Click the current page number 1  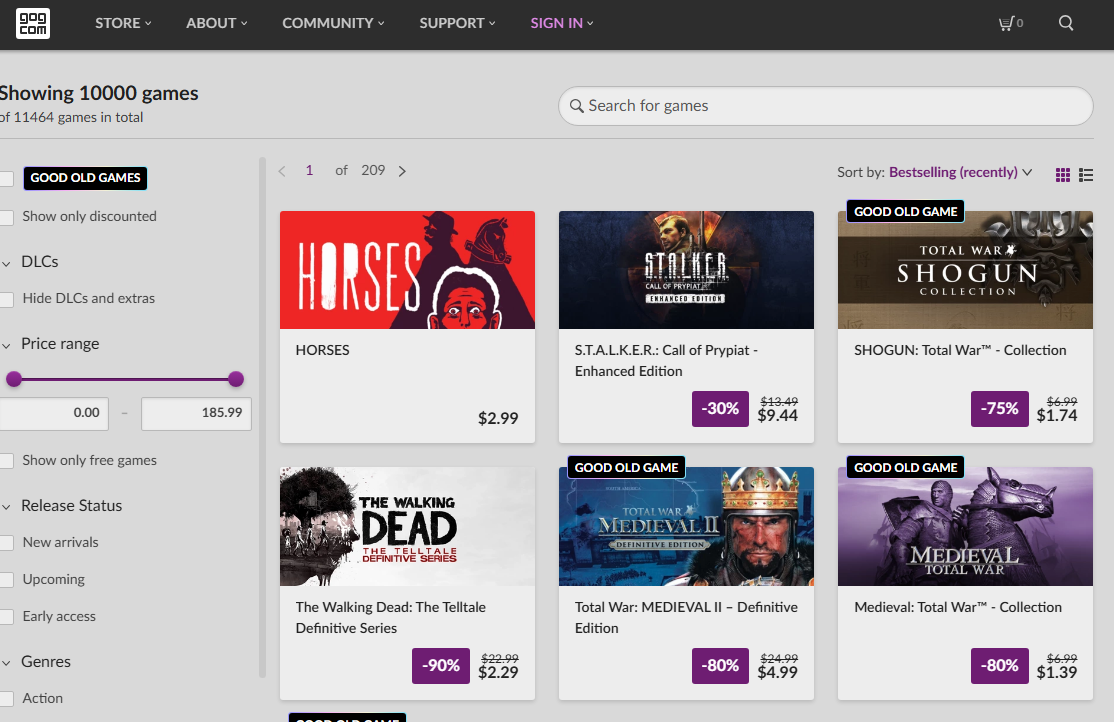(309, 171)
